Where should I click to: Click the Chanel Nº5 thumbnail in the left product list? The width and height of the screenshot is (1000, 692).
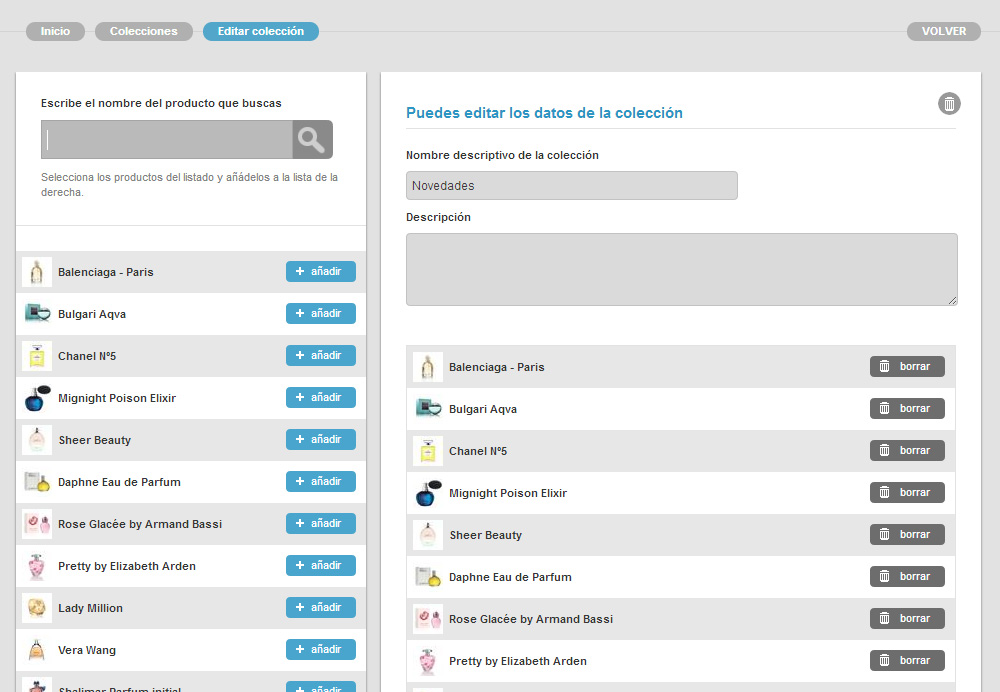[x=37, y=356]
